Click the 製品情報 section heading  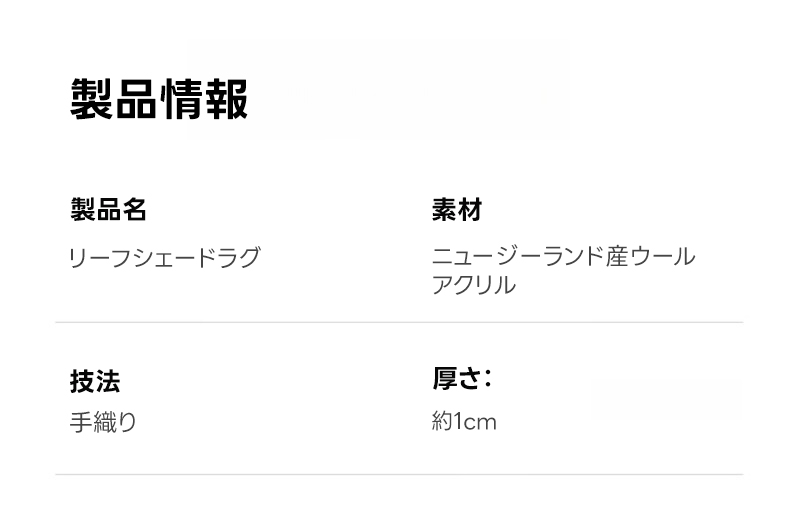pyautogui.click(x=159, y=98)
